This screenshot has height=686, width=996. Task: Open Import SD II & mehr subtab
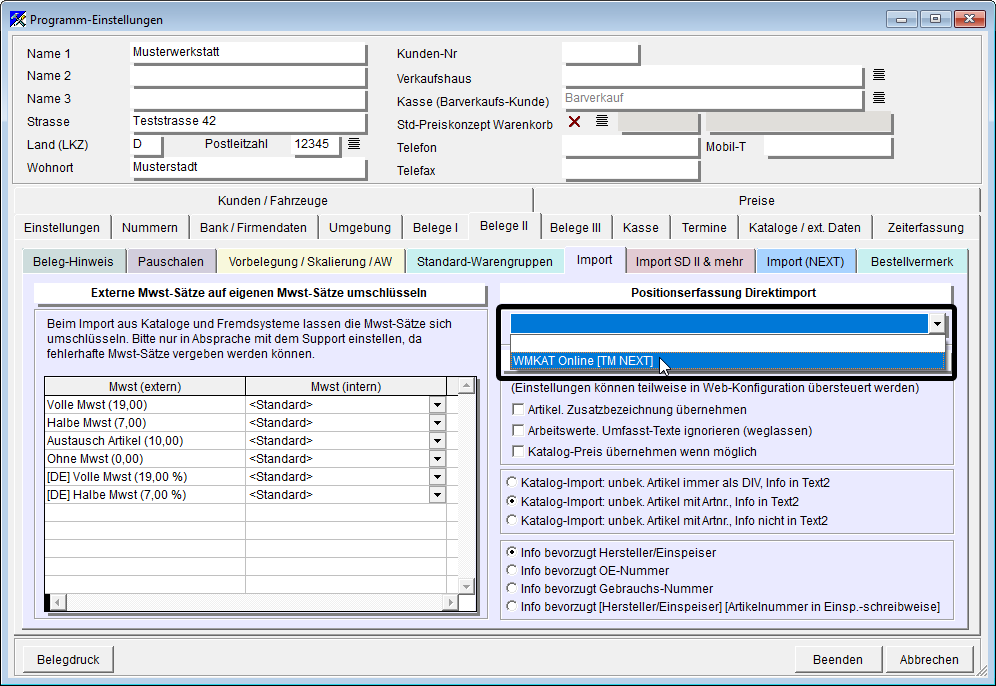coord(689,262)
